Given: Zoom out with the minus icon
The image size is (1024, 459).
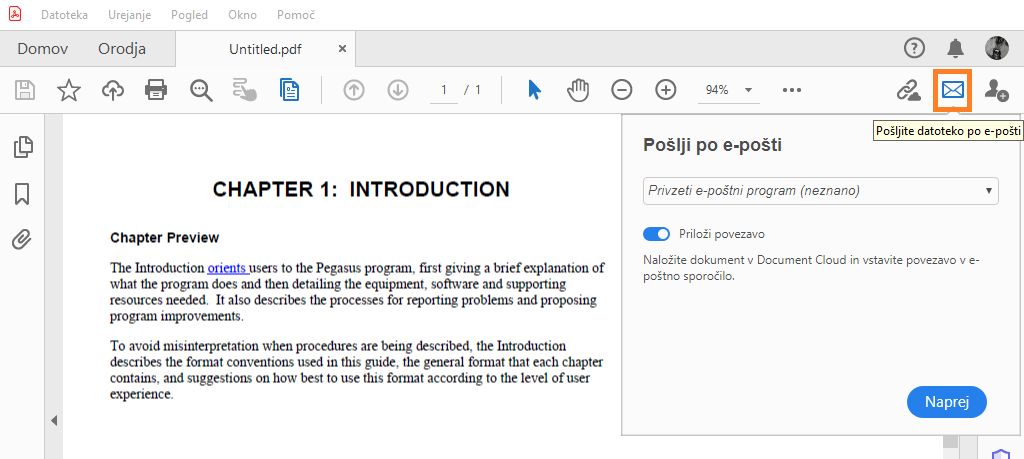Looking at the screenshot, I should [x=622, y=90].
